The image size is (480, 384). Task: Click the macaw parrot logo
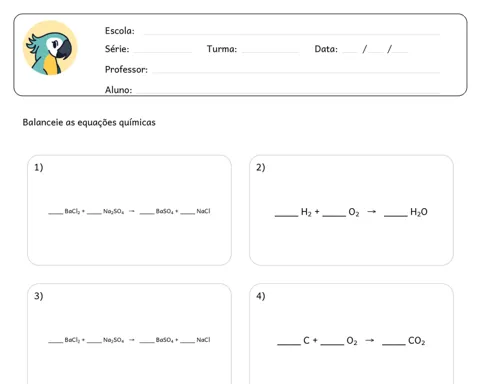(50, 48)
